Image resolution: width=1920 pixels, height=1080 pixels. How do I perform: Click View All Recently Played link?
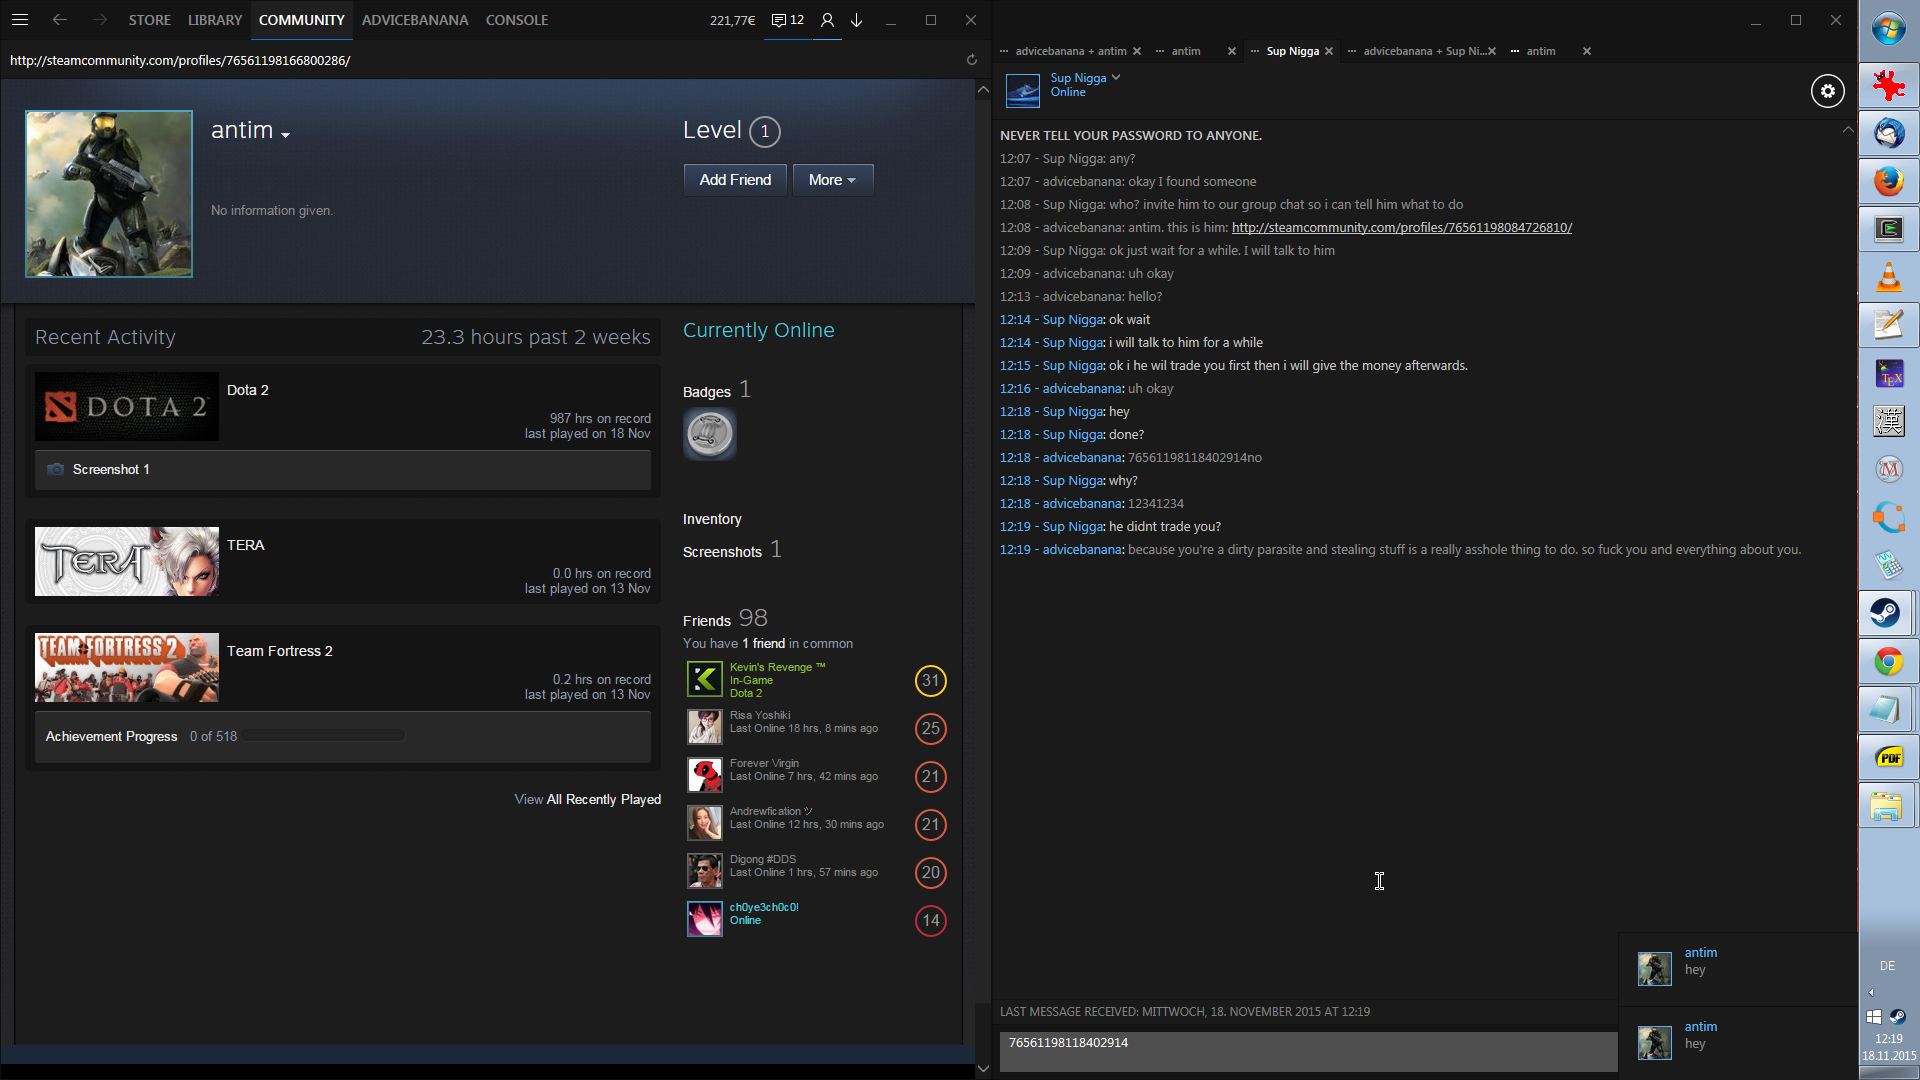(587, 799)
